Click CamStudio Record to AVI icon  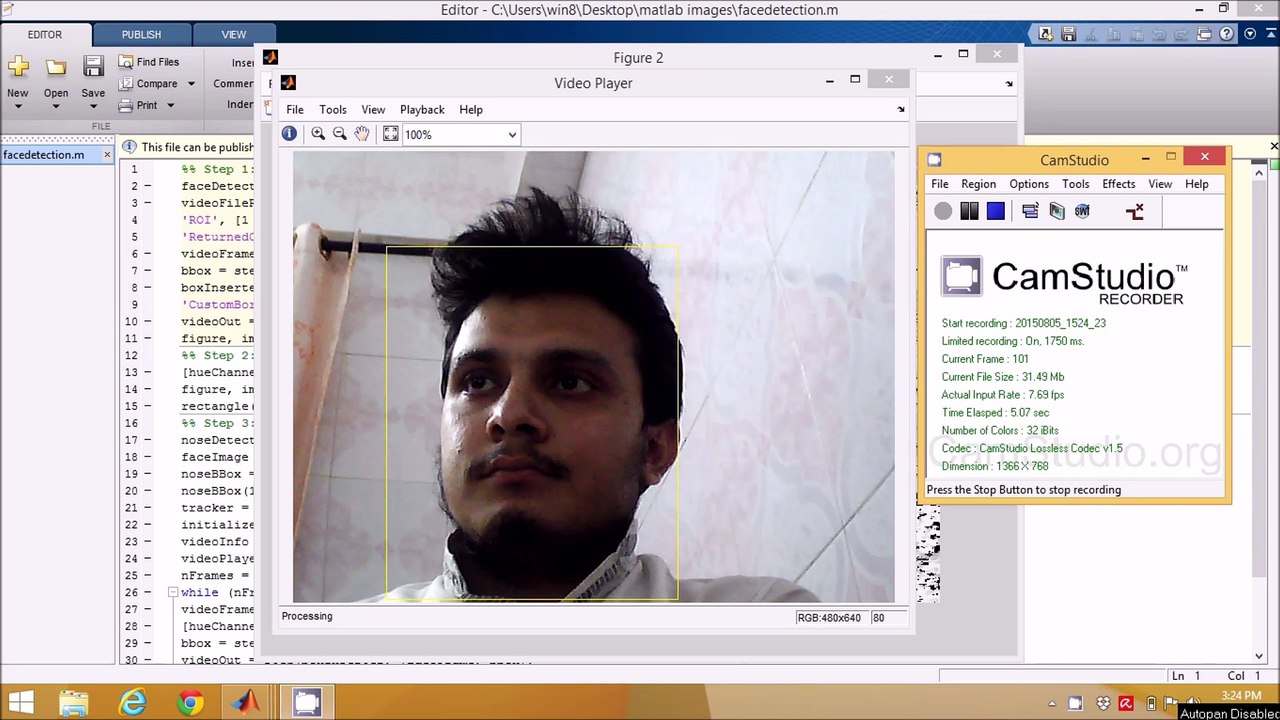1057,211
